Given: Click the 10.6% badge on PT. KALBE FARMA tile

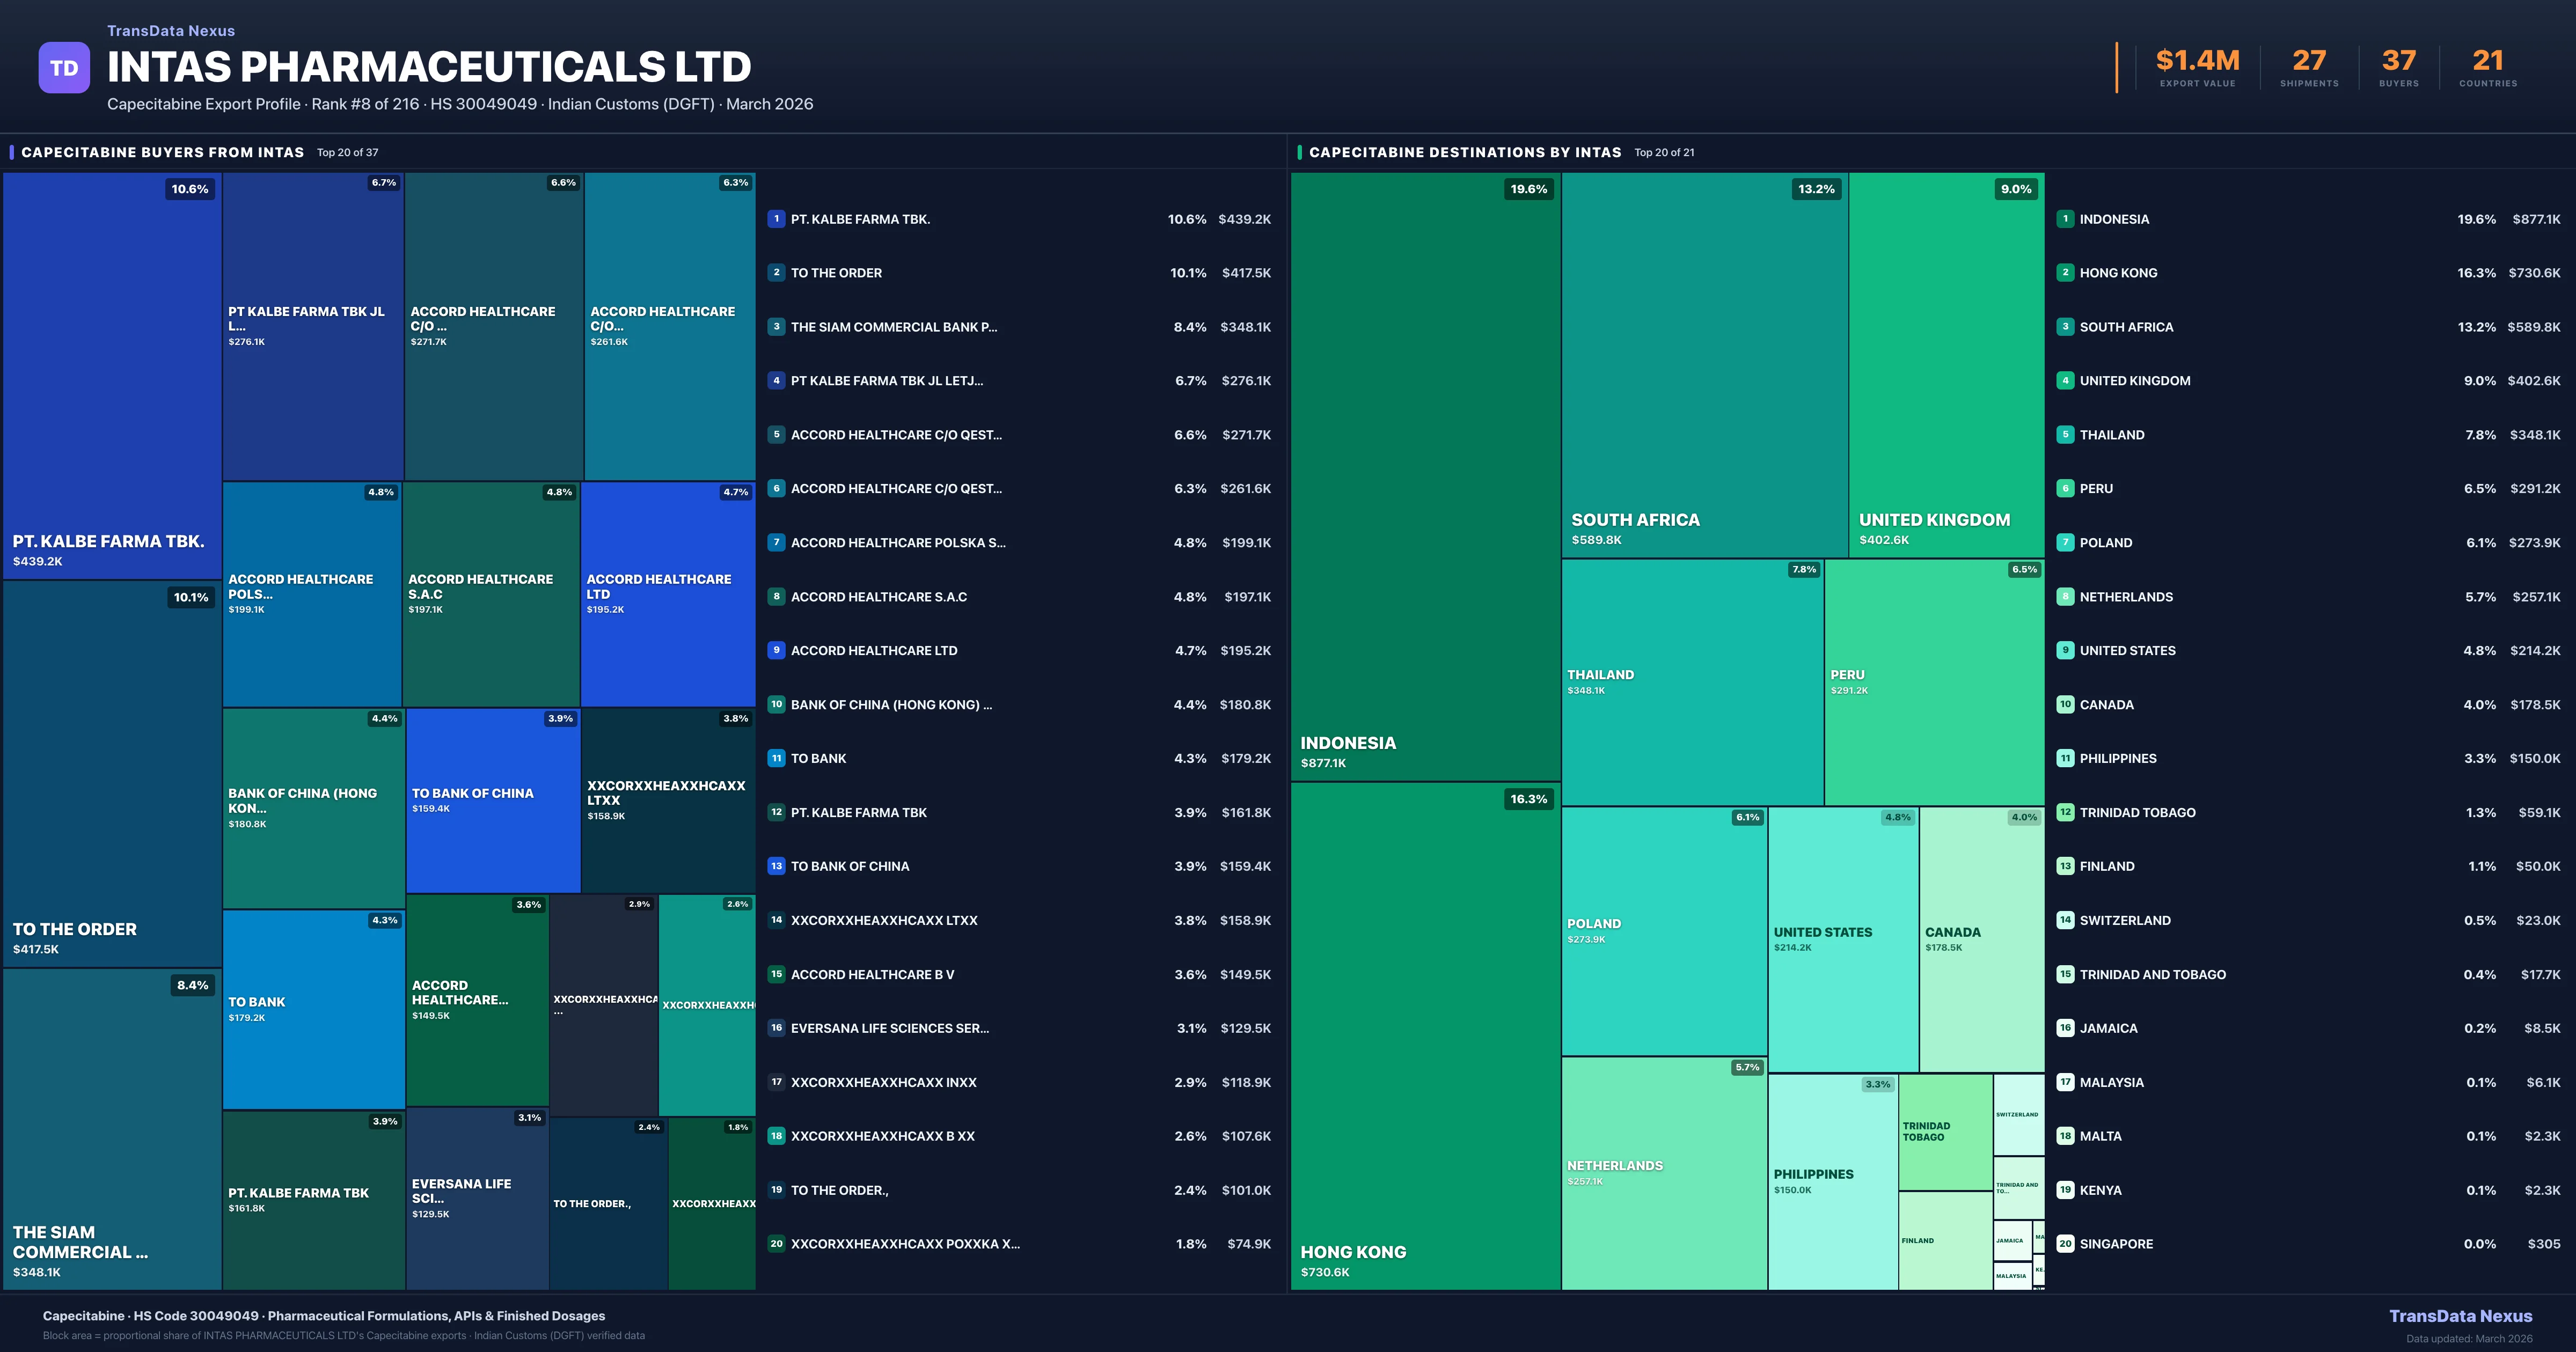Looking at the screenshot, I should (190, 189).
